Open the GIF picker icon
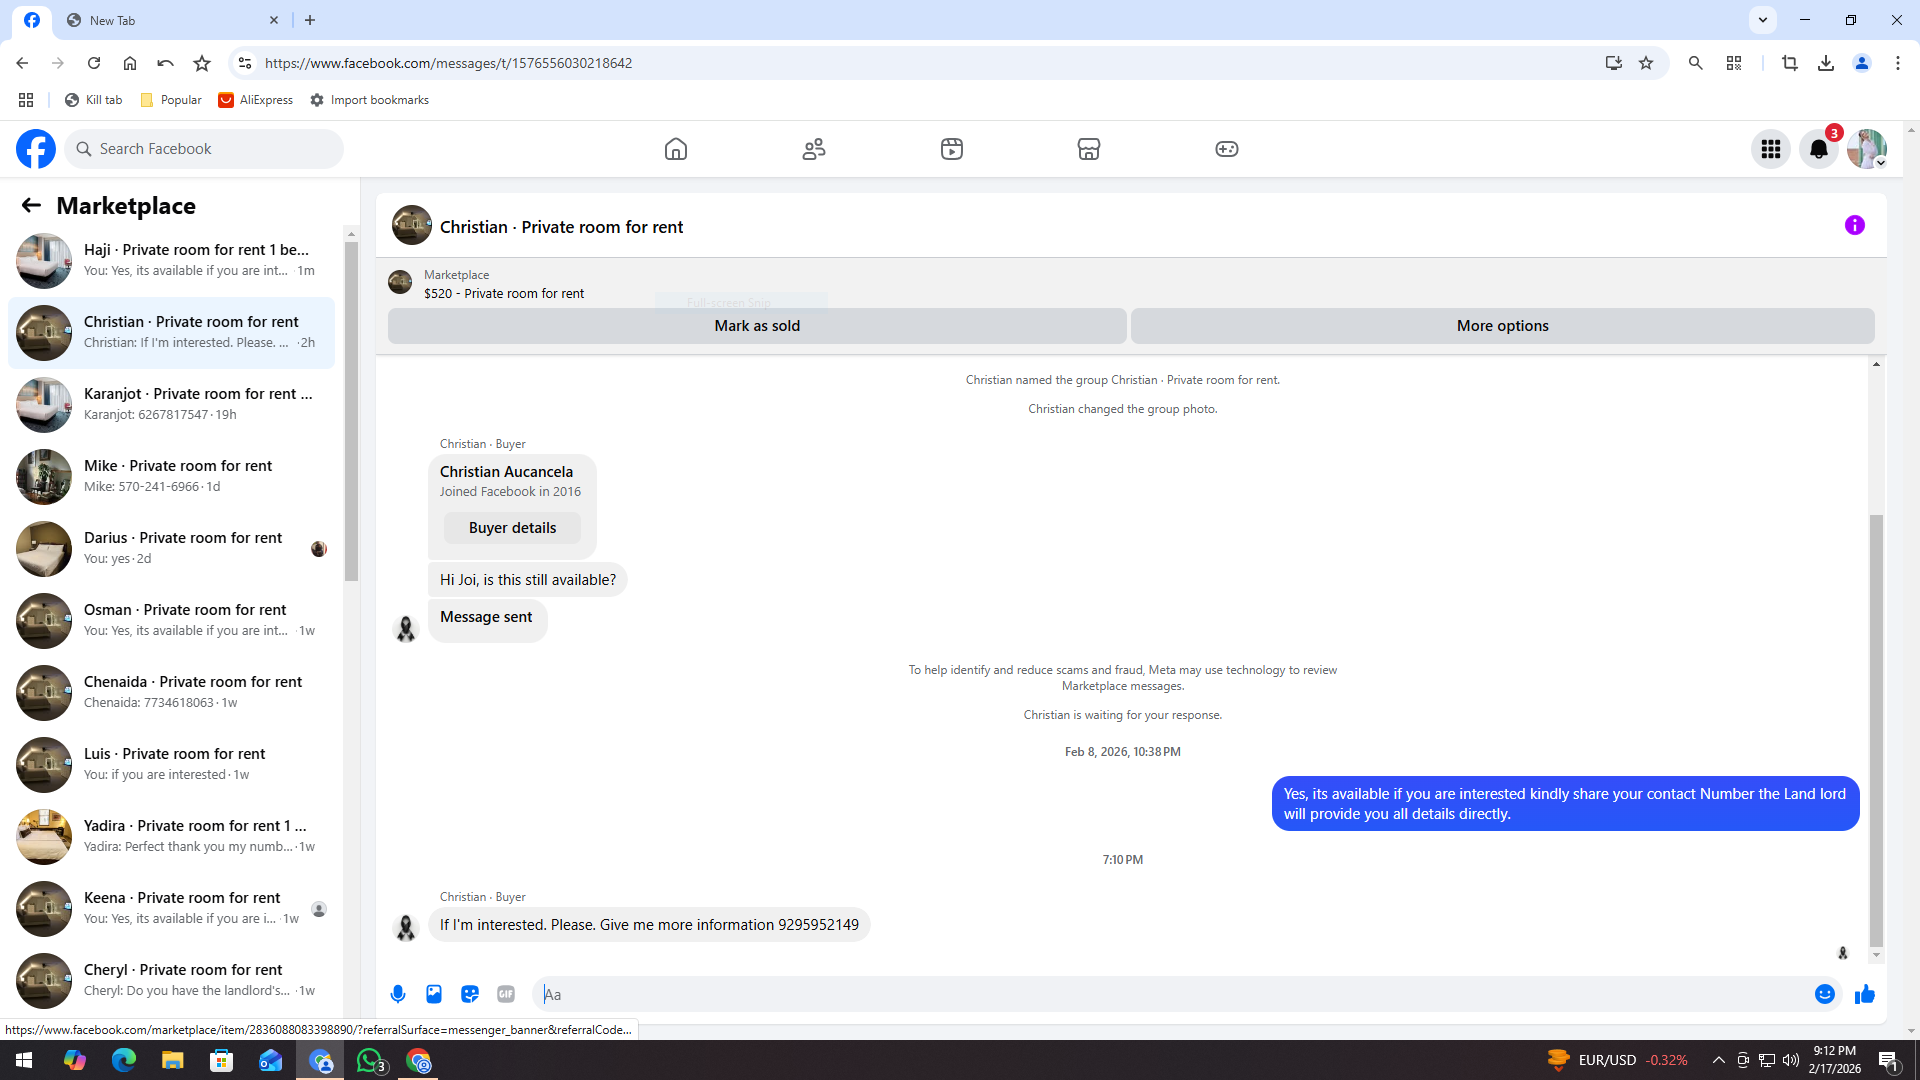This screenshot has width=1920, height=1080. [506, 994]
